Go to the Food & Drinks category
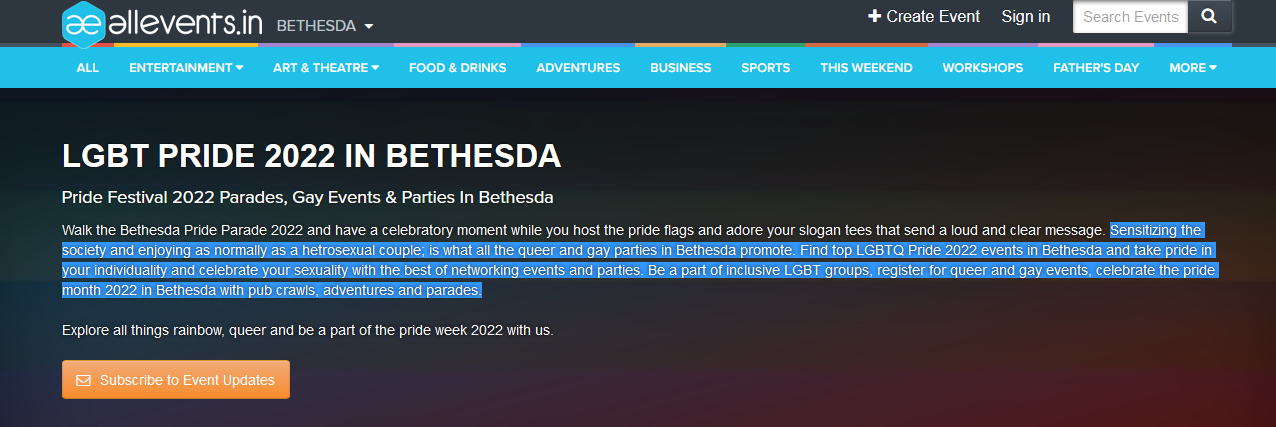Viewport: 1276px width, 427px height. pyautogui.click(x=457, y=68)
